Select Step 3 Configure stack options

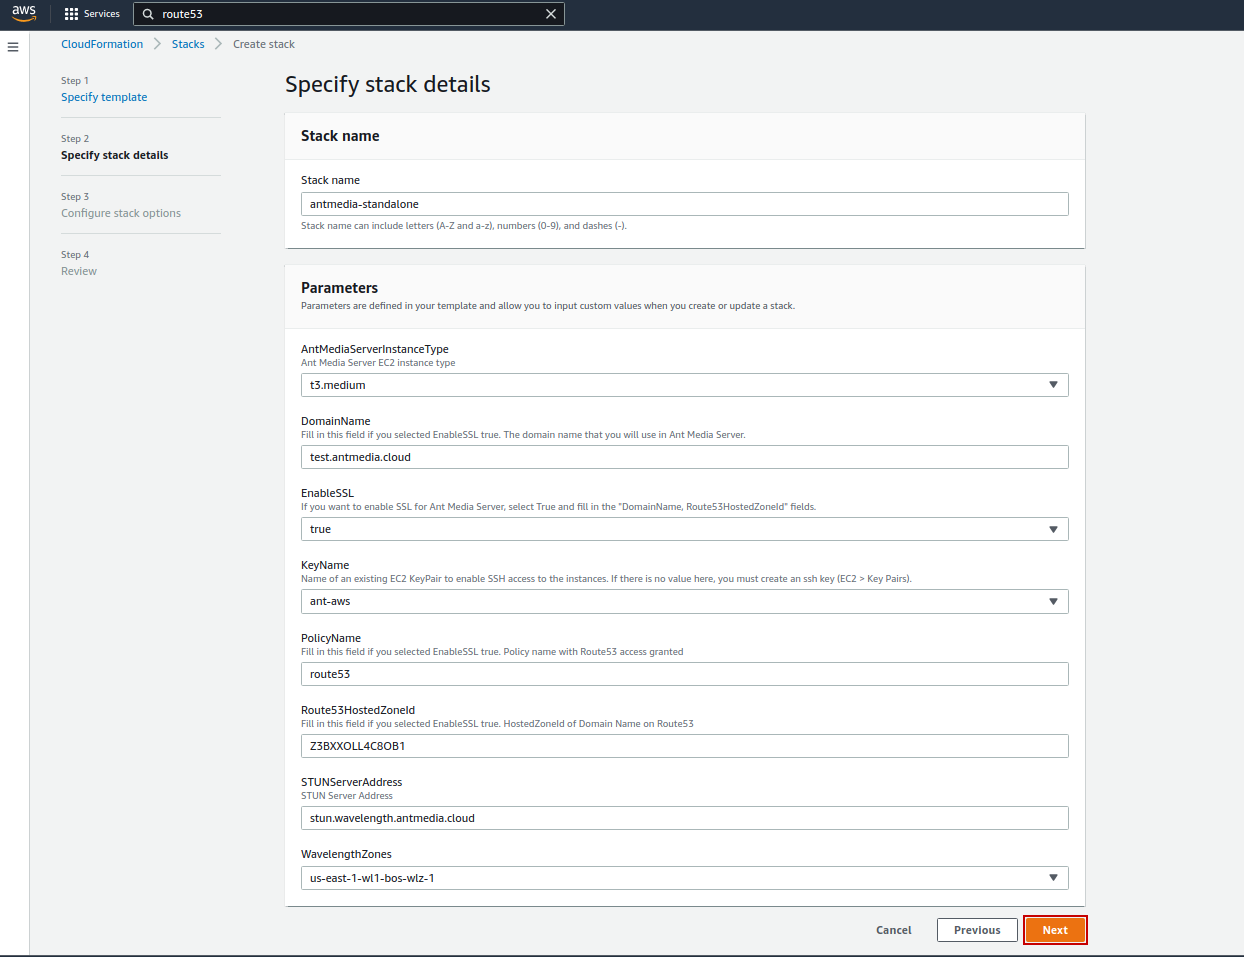tap(121, 213)
